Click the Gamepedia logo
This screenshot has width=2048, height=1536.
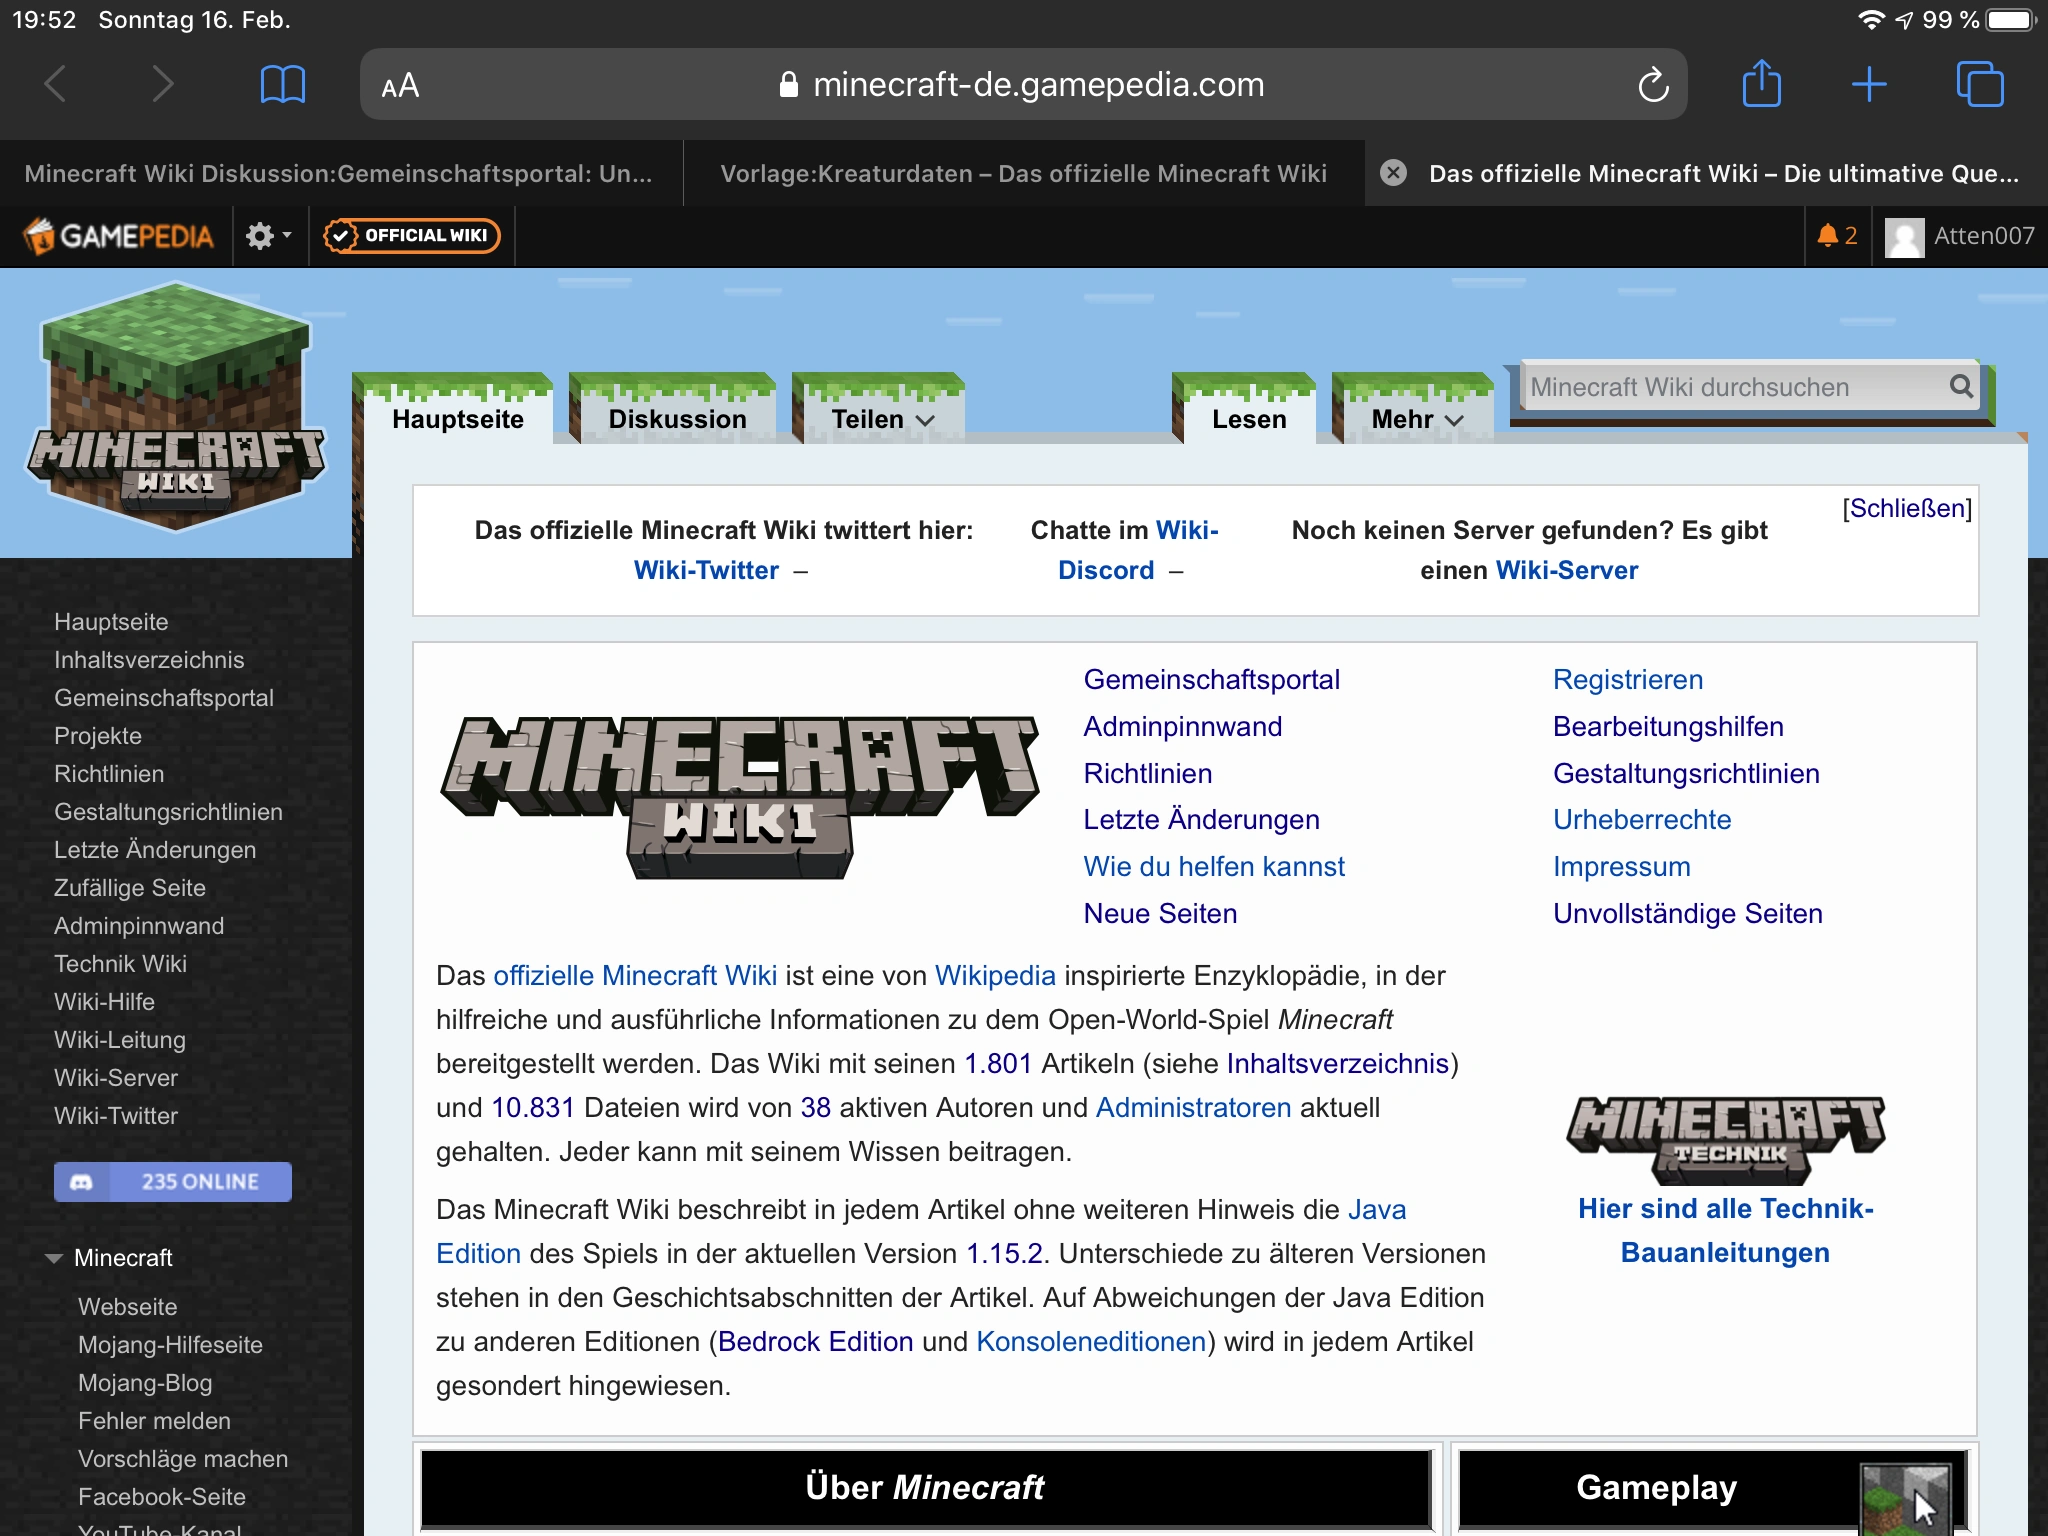pos(118,236)
